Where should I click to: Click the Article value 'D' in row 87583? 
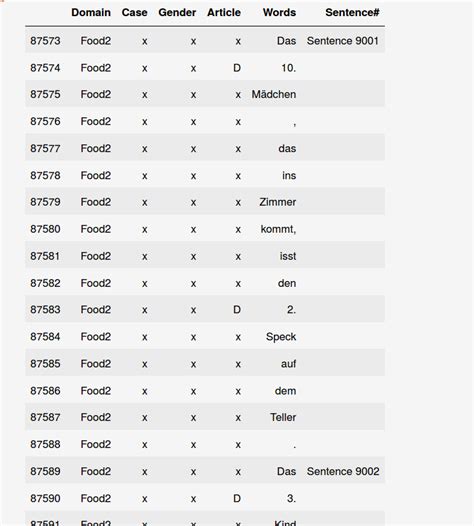coord(237,310)
